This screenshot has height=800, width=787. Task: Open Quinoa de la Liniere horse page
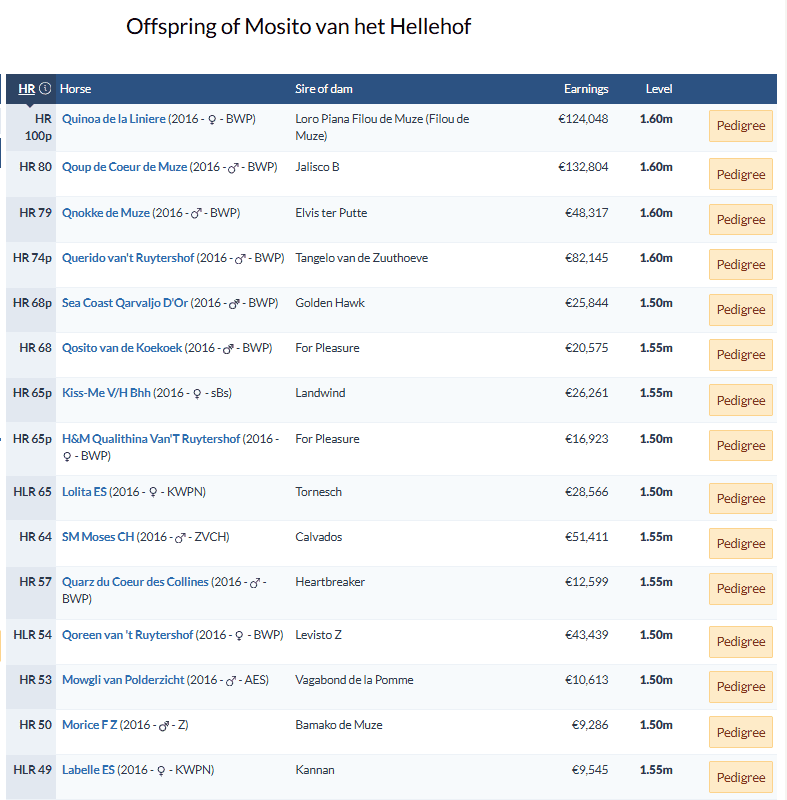pos(114,119)
